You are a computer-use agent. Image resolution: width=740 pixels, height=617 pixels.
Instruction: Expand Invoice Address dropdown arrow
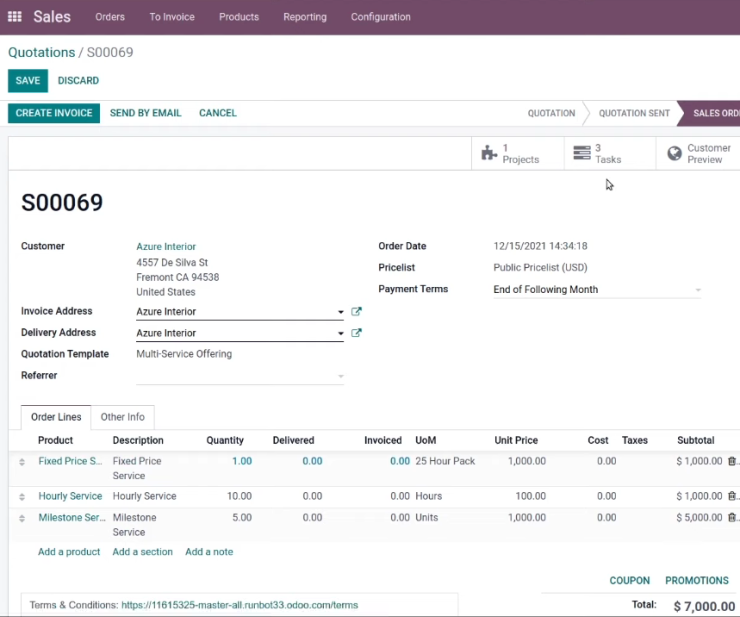(340, 312)
